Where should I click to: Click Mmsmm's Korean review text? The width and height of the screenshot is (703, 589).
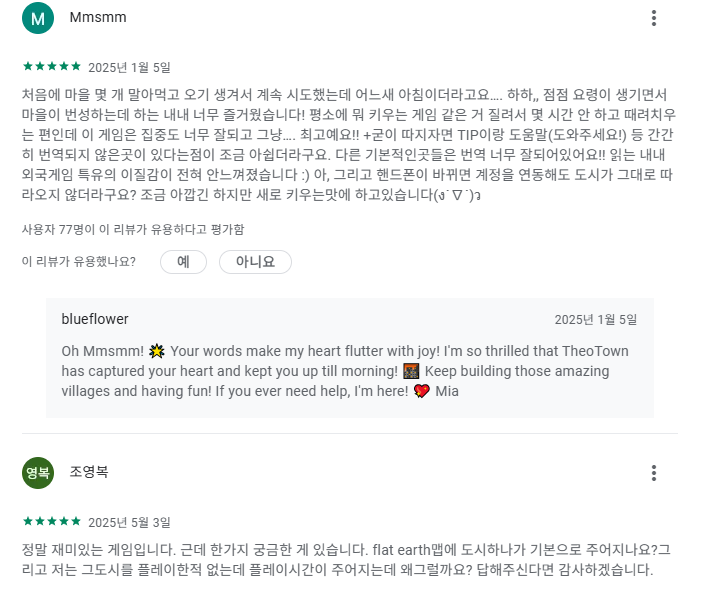tap(349, 144)
